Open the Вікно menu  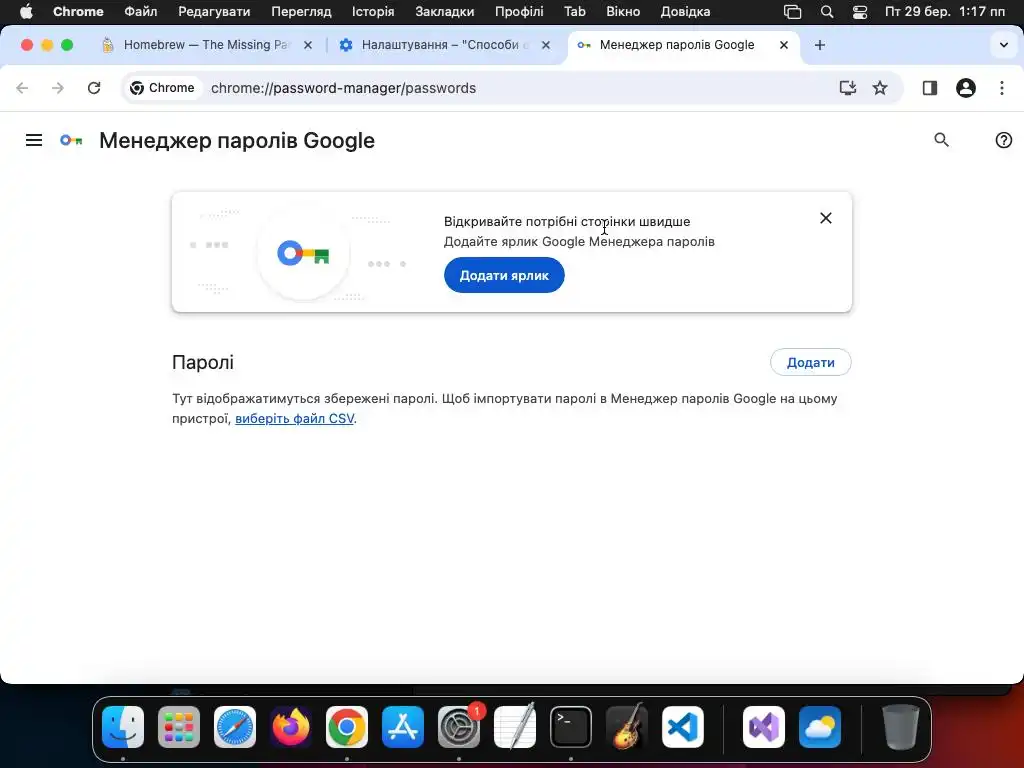(x=623, y=12)
